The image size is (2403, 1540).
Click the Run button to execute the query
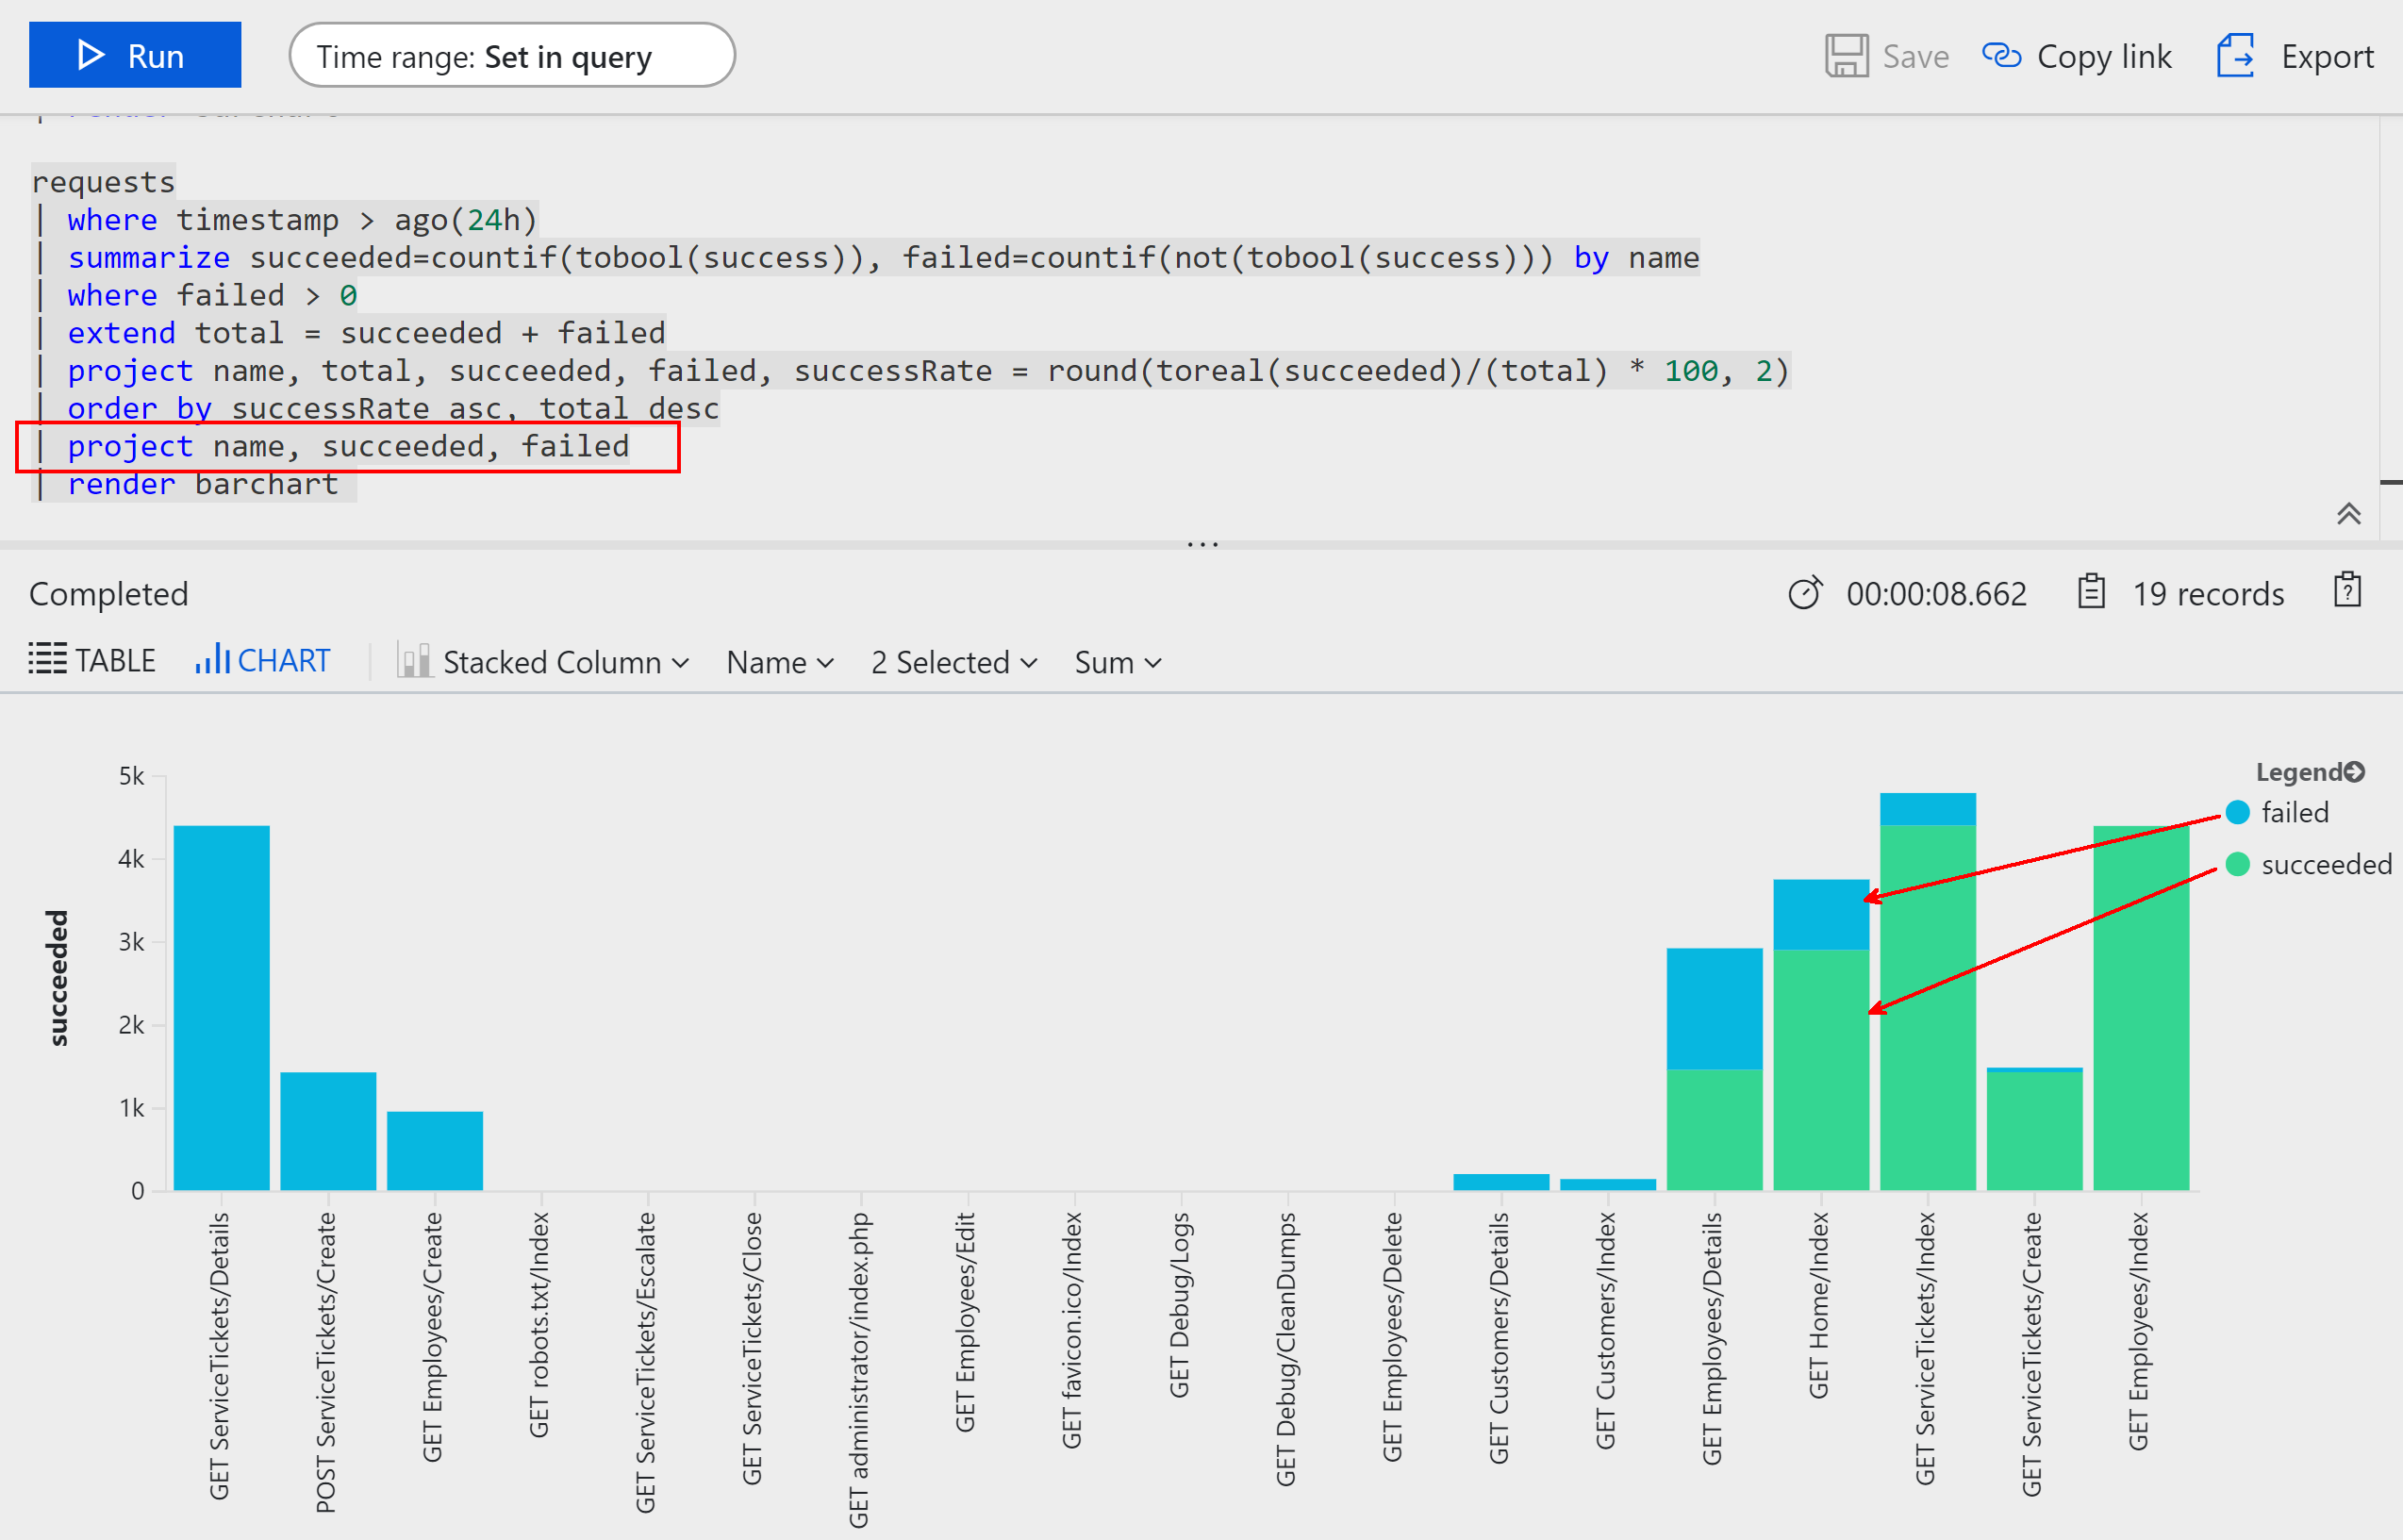pyautogui.click(x=135, y=55)
